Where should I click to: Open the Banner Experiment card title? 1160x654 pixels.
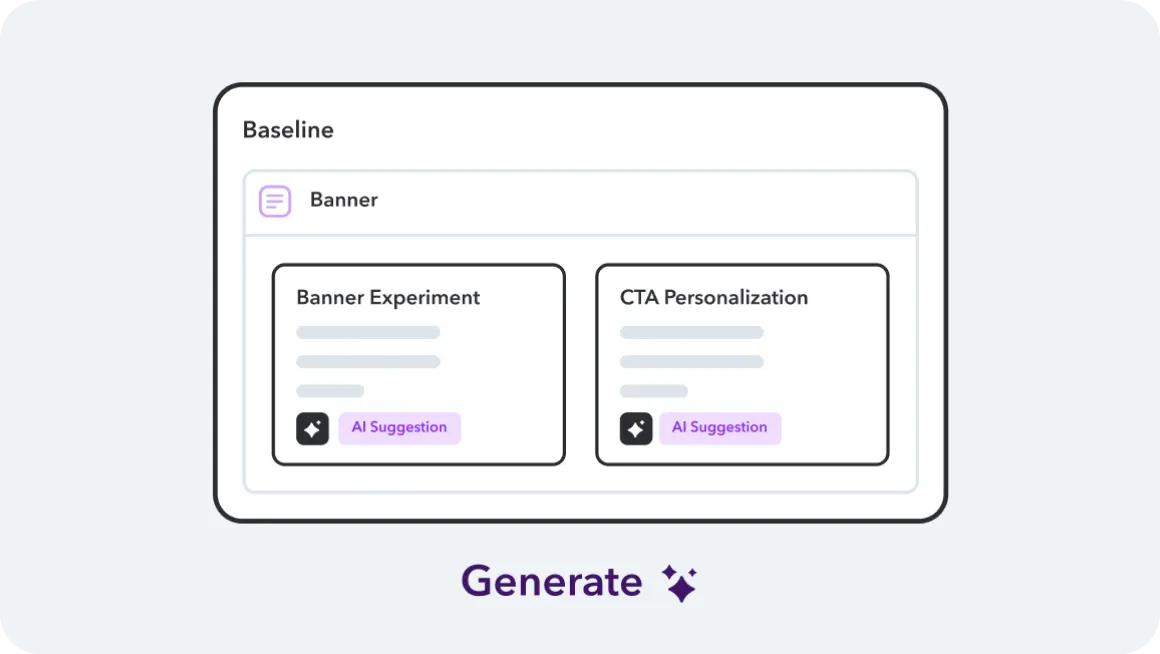[388, 298]
